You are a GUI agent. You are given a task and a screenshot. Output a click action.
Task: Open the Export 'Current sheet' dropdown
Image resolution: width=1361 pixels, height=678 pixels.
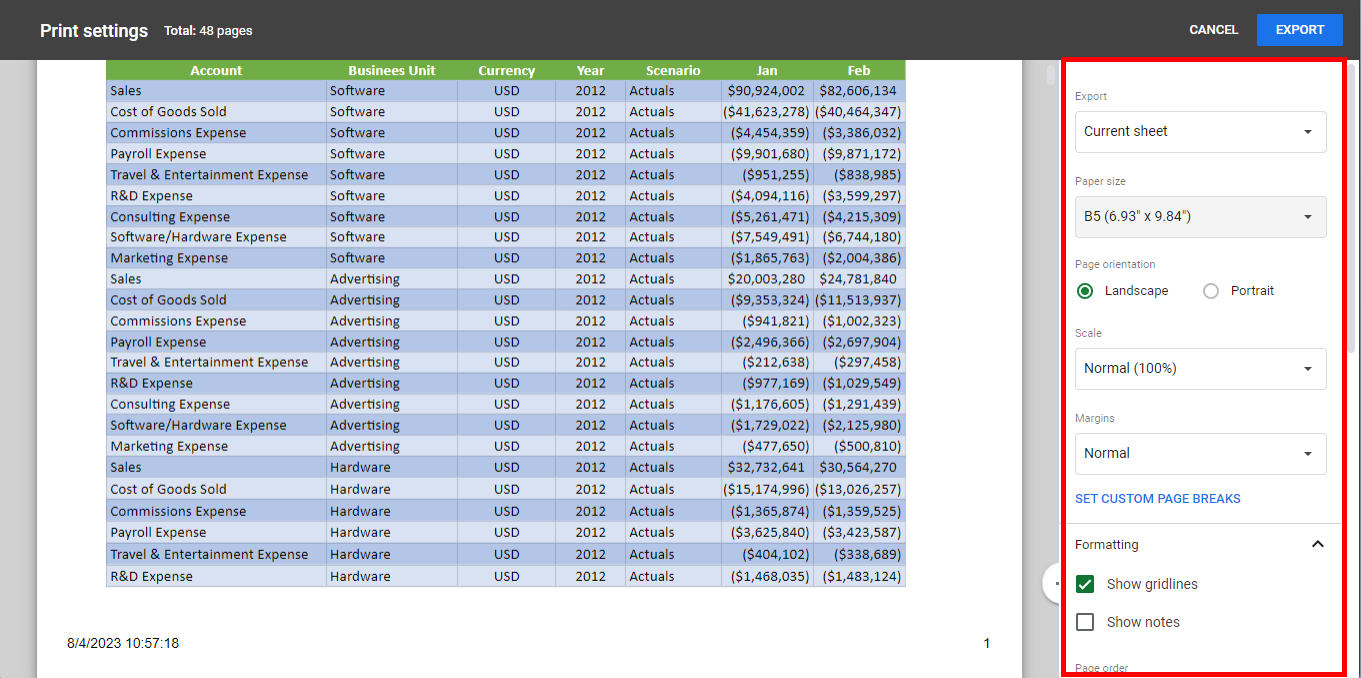1200,131
